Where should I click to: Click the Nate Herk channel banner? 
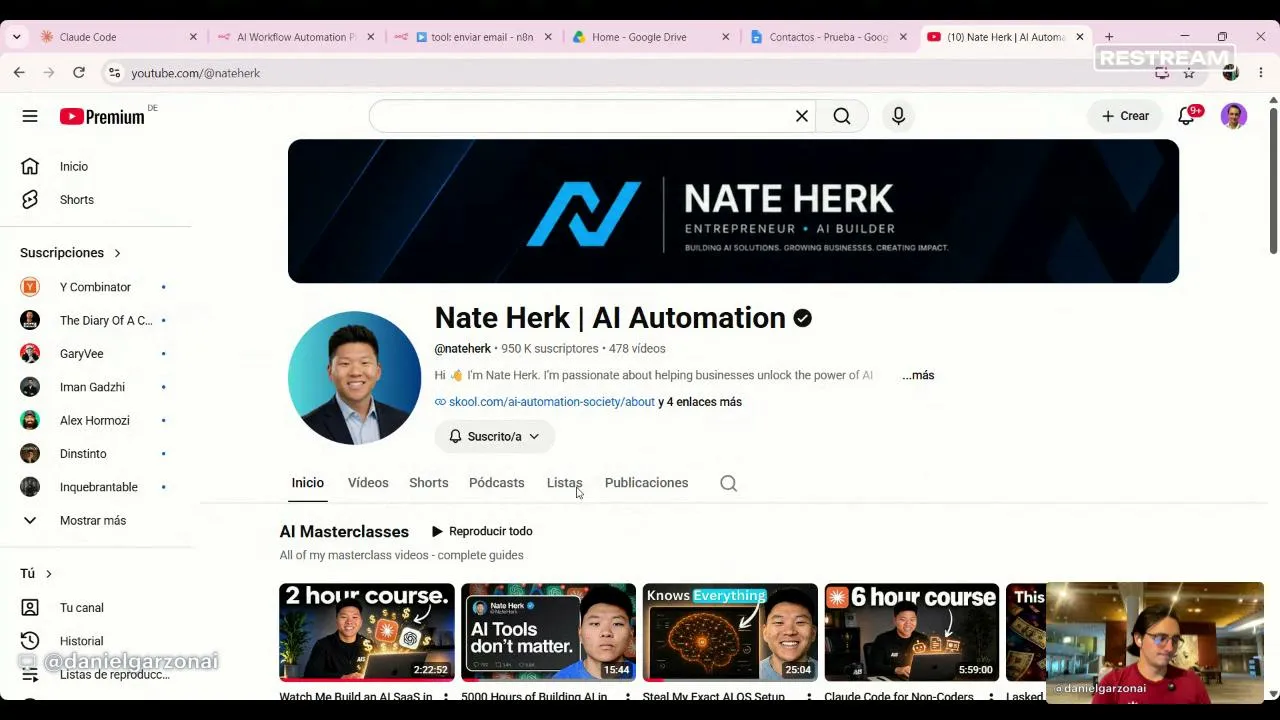(x=733, y=211)
